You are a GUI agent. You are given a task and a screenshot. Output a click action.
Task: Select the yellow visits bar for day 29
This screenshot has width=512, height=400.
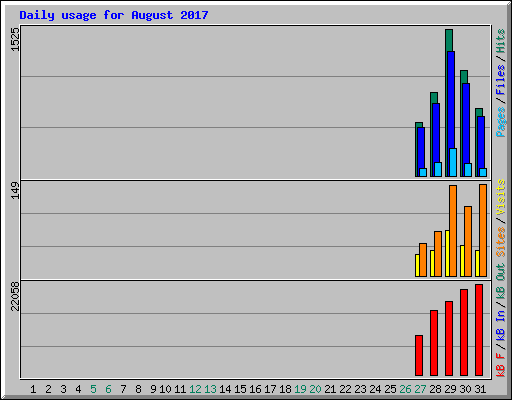[x=447, y=253]
